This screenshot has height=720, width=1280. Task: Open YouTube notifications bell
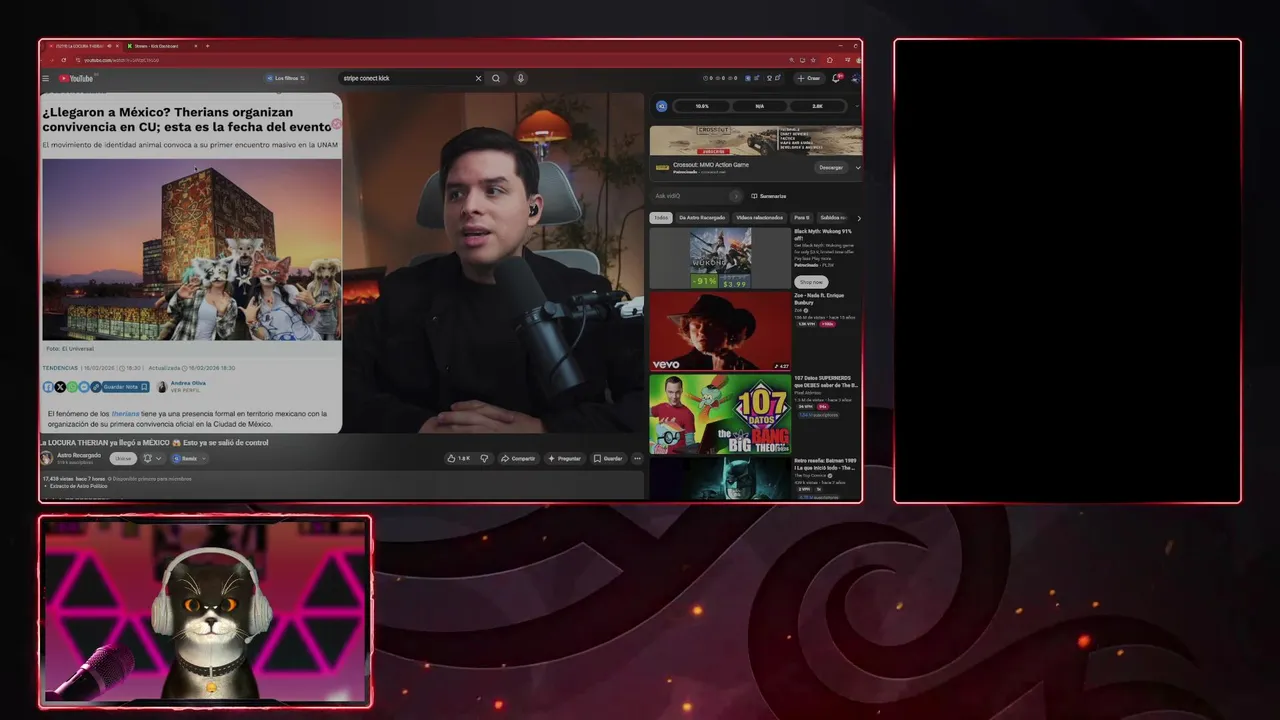coord(836,78)
